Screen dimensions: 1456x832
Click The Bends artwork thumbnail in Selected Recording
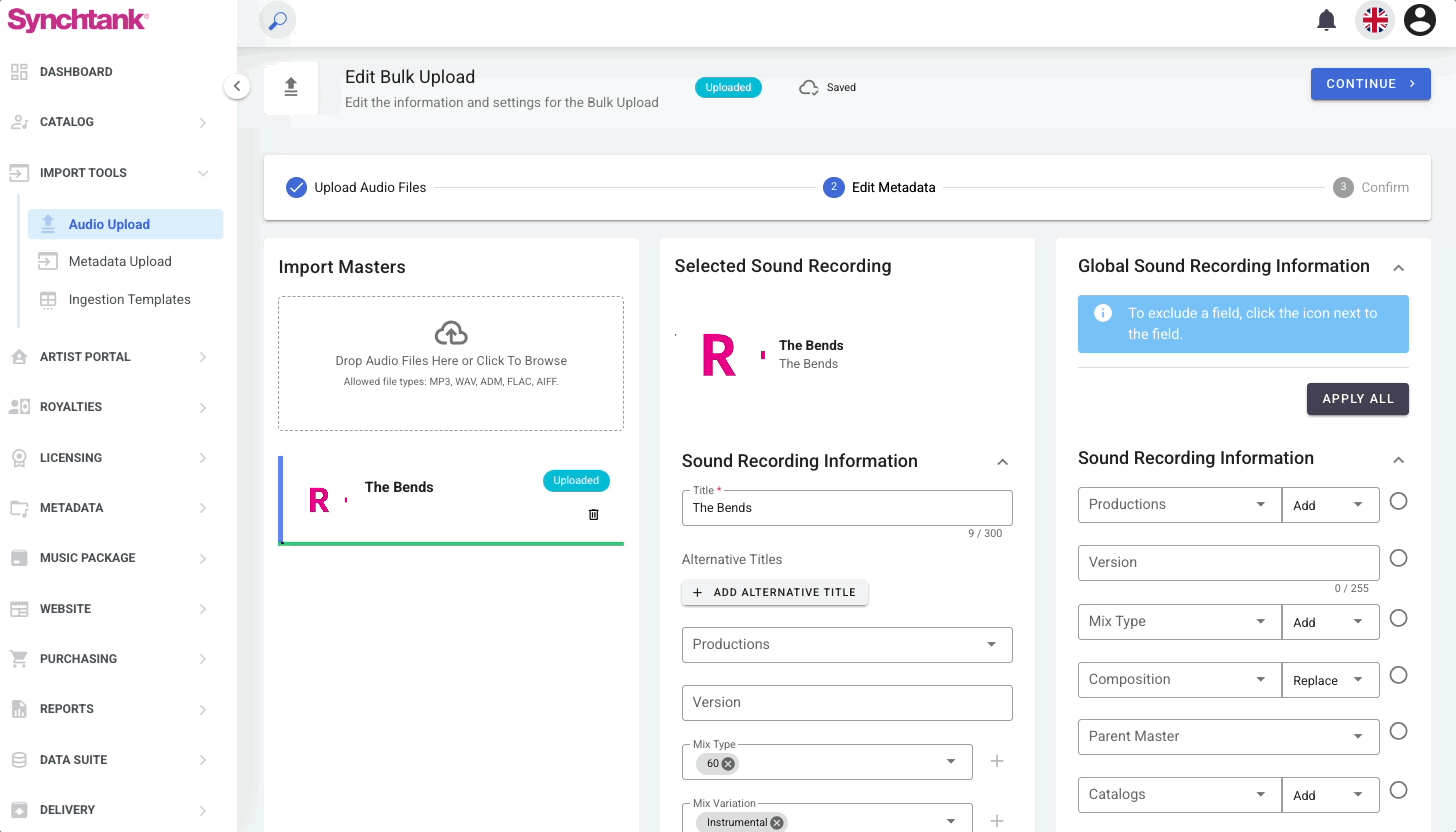(x=720, y=355)
